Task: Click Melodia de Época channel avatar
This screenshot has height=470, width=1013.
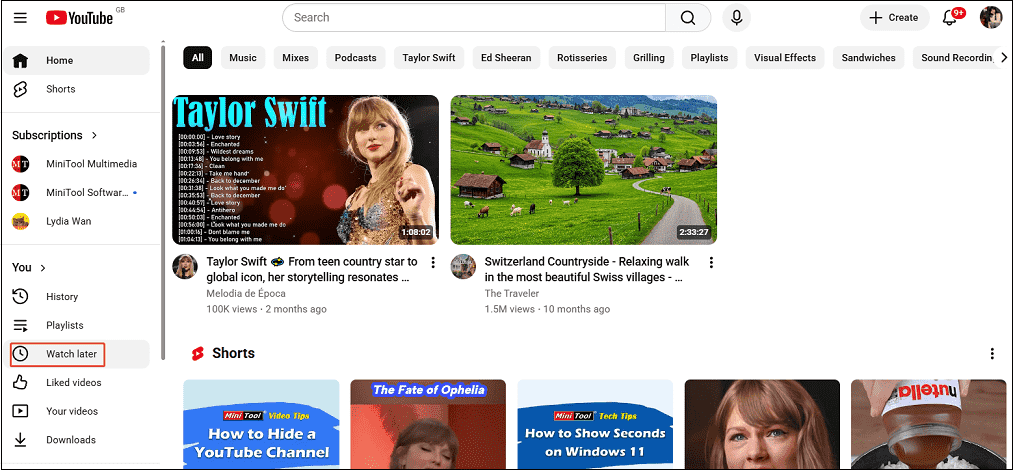Action: coord(185,266)
